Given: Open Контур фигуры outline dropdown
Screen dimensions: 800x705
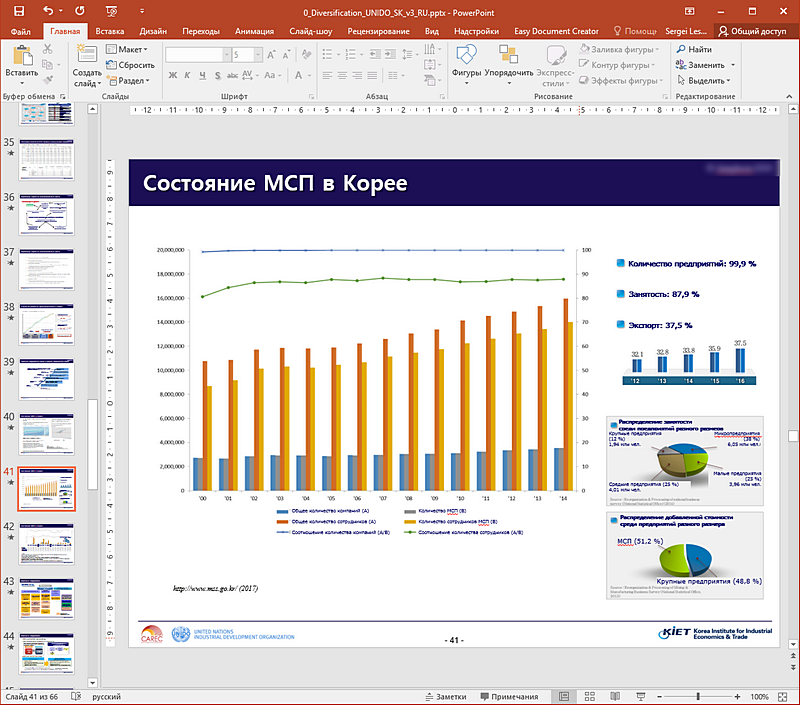Looking at the screenshot, I should pos(617,65).
